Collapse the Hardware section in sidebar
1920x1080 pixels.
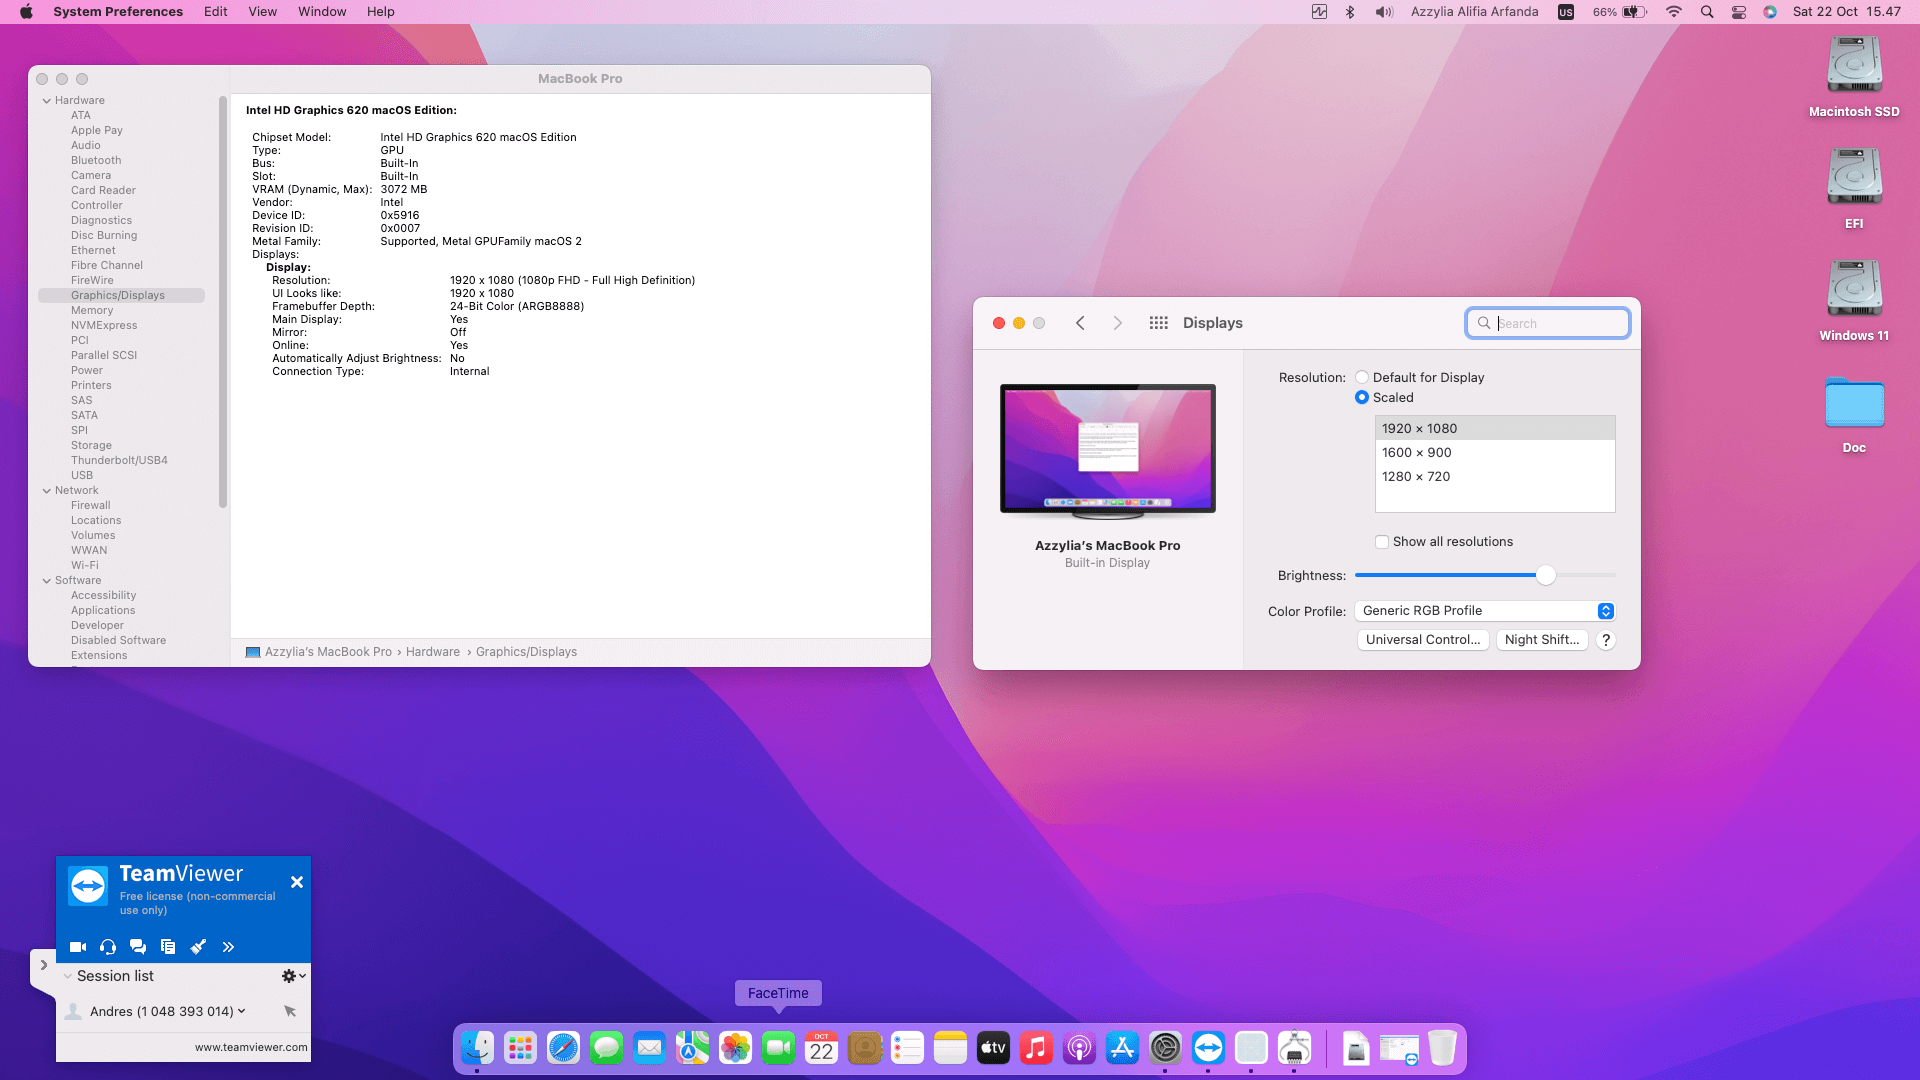tap(47, 100)
